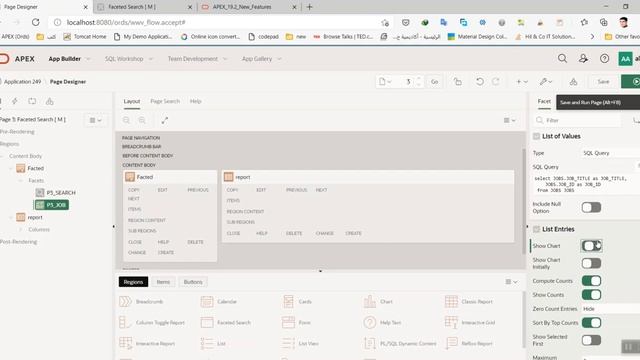Open the Page Shared Components tab icon
The width and height of the screenshot is (640, 360).
[x=49, y=101]
